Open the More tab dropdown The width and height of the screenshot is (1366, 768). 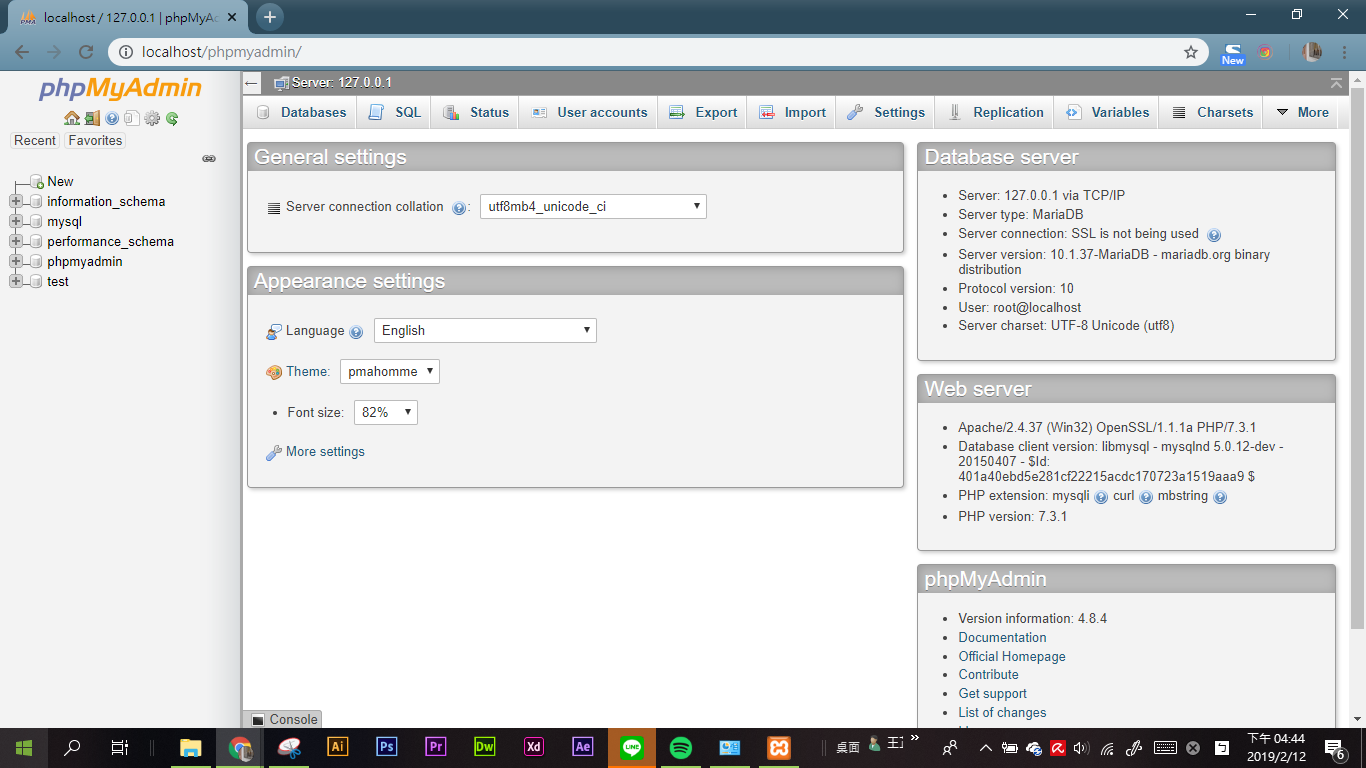(x=1303, y=112)
